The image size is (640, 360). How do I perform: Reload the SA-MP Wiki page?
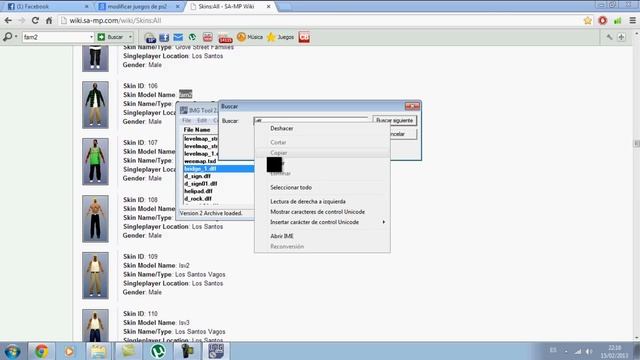pos(35,20)
